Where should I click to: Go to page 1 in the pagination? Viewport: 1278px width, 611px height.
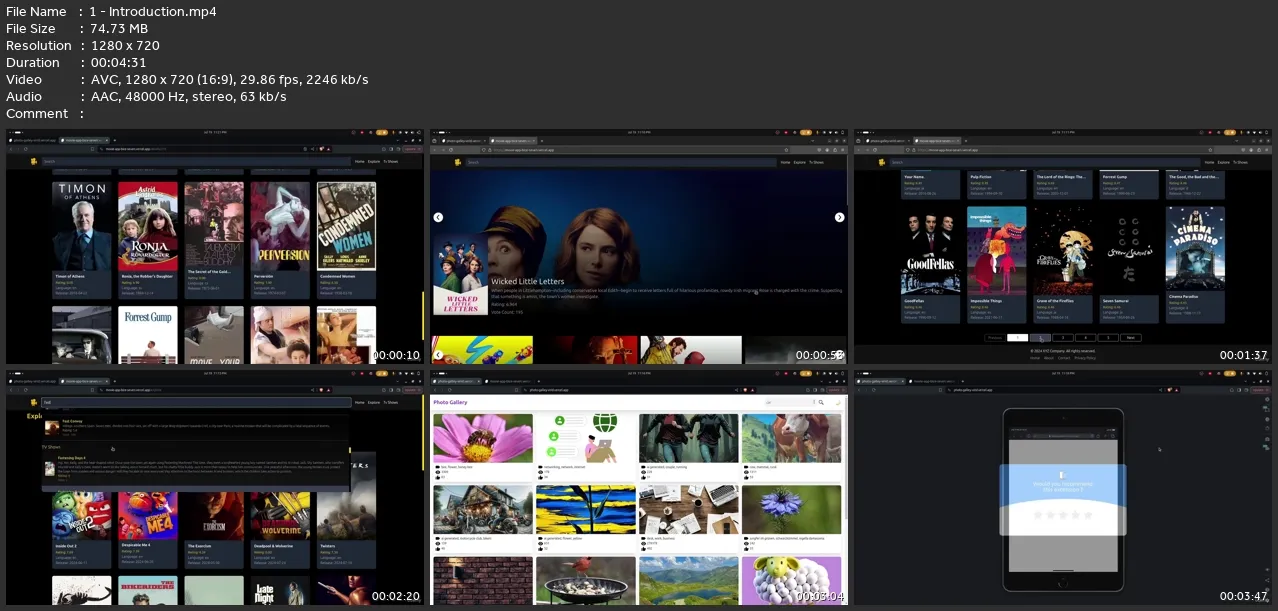[1018, 338]
